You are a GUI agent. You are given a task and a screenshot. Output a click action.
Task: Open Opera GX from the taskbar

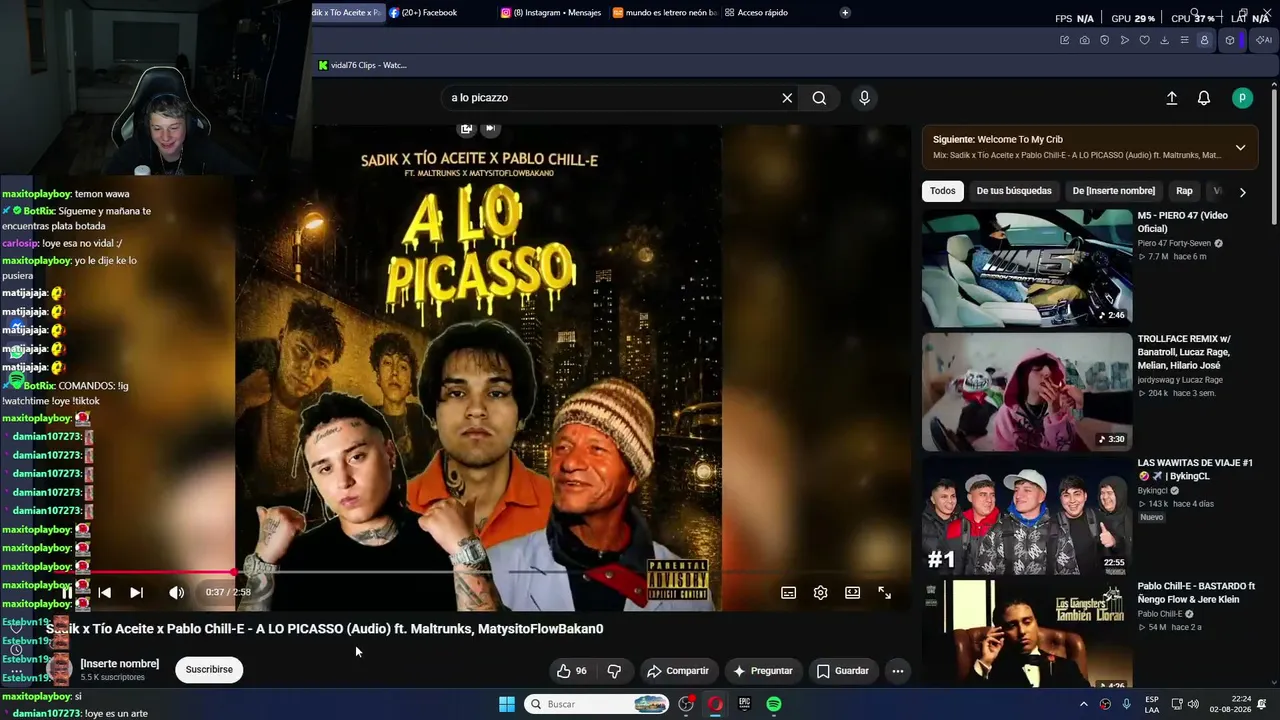(715, 704)
